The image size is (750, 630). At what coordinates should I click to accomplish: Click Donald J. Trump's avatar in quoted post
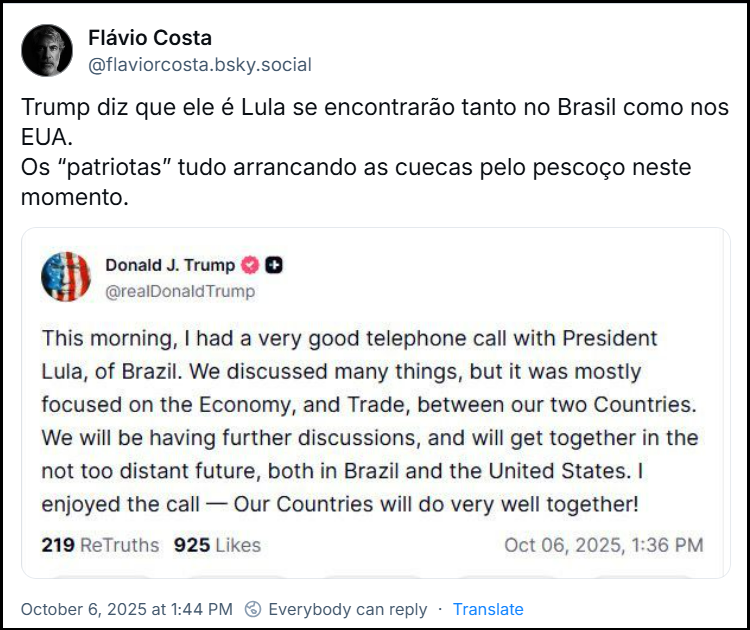pos(66,277)
